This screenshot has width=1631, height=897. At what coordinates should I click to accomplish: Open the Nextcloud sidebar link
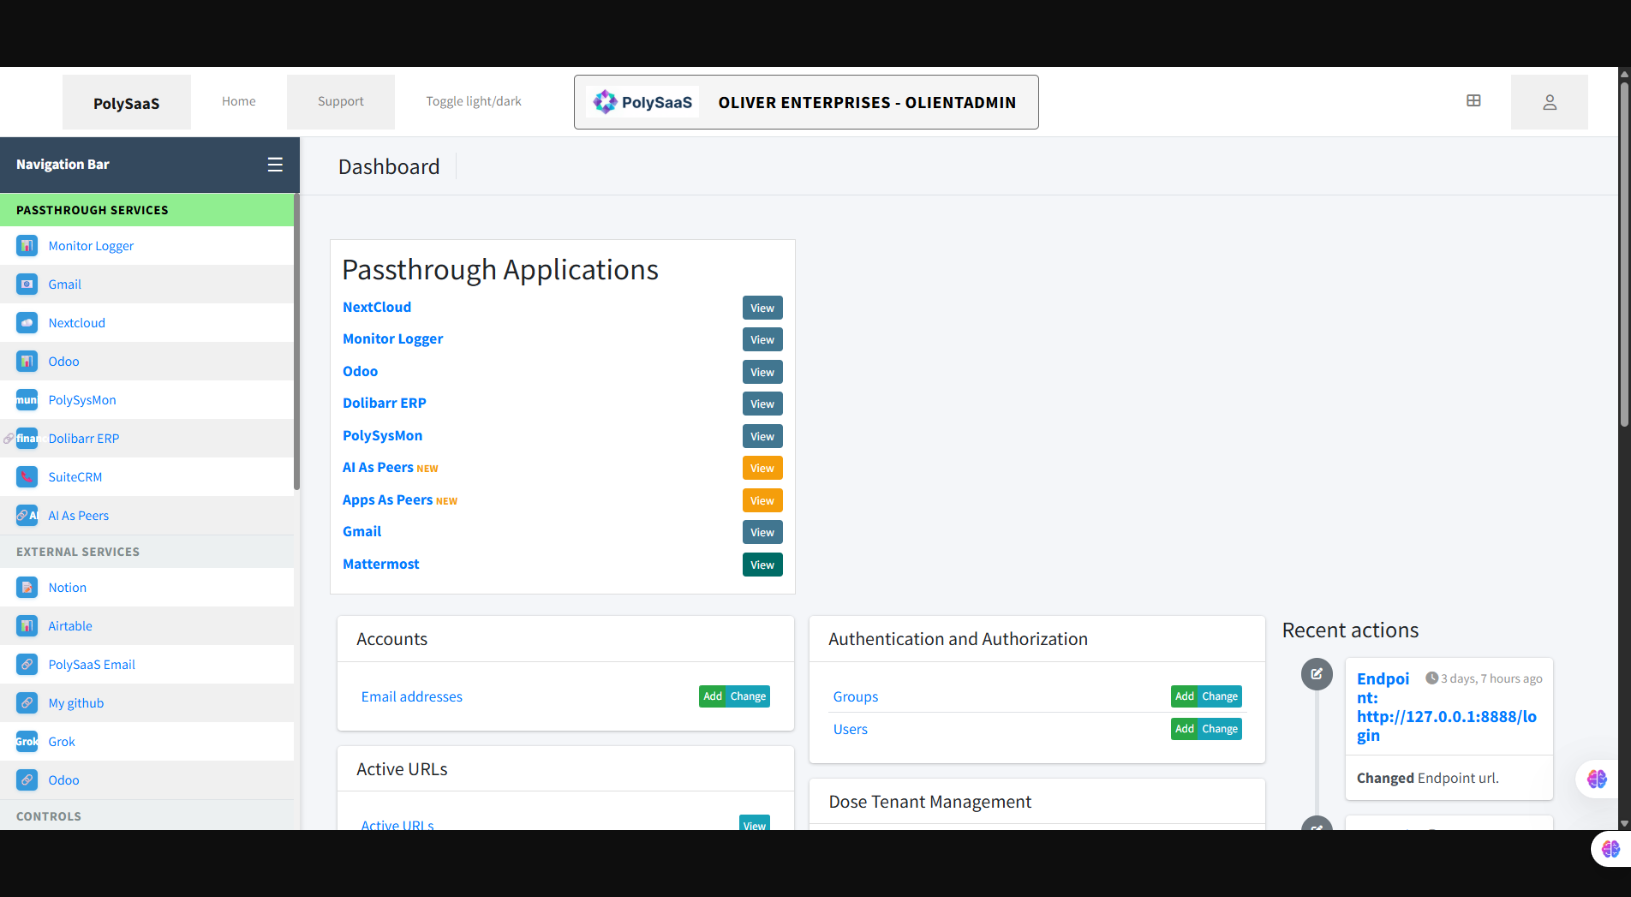pyautogui.click(x=77, y=323)
